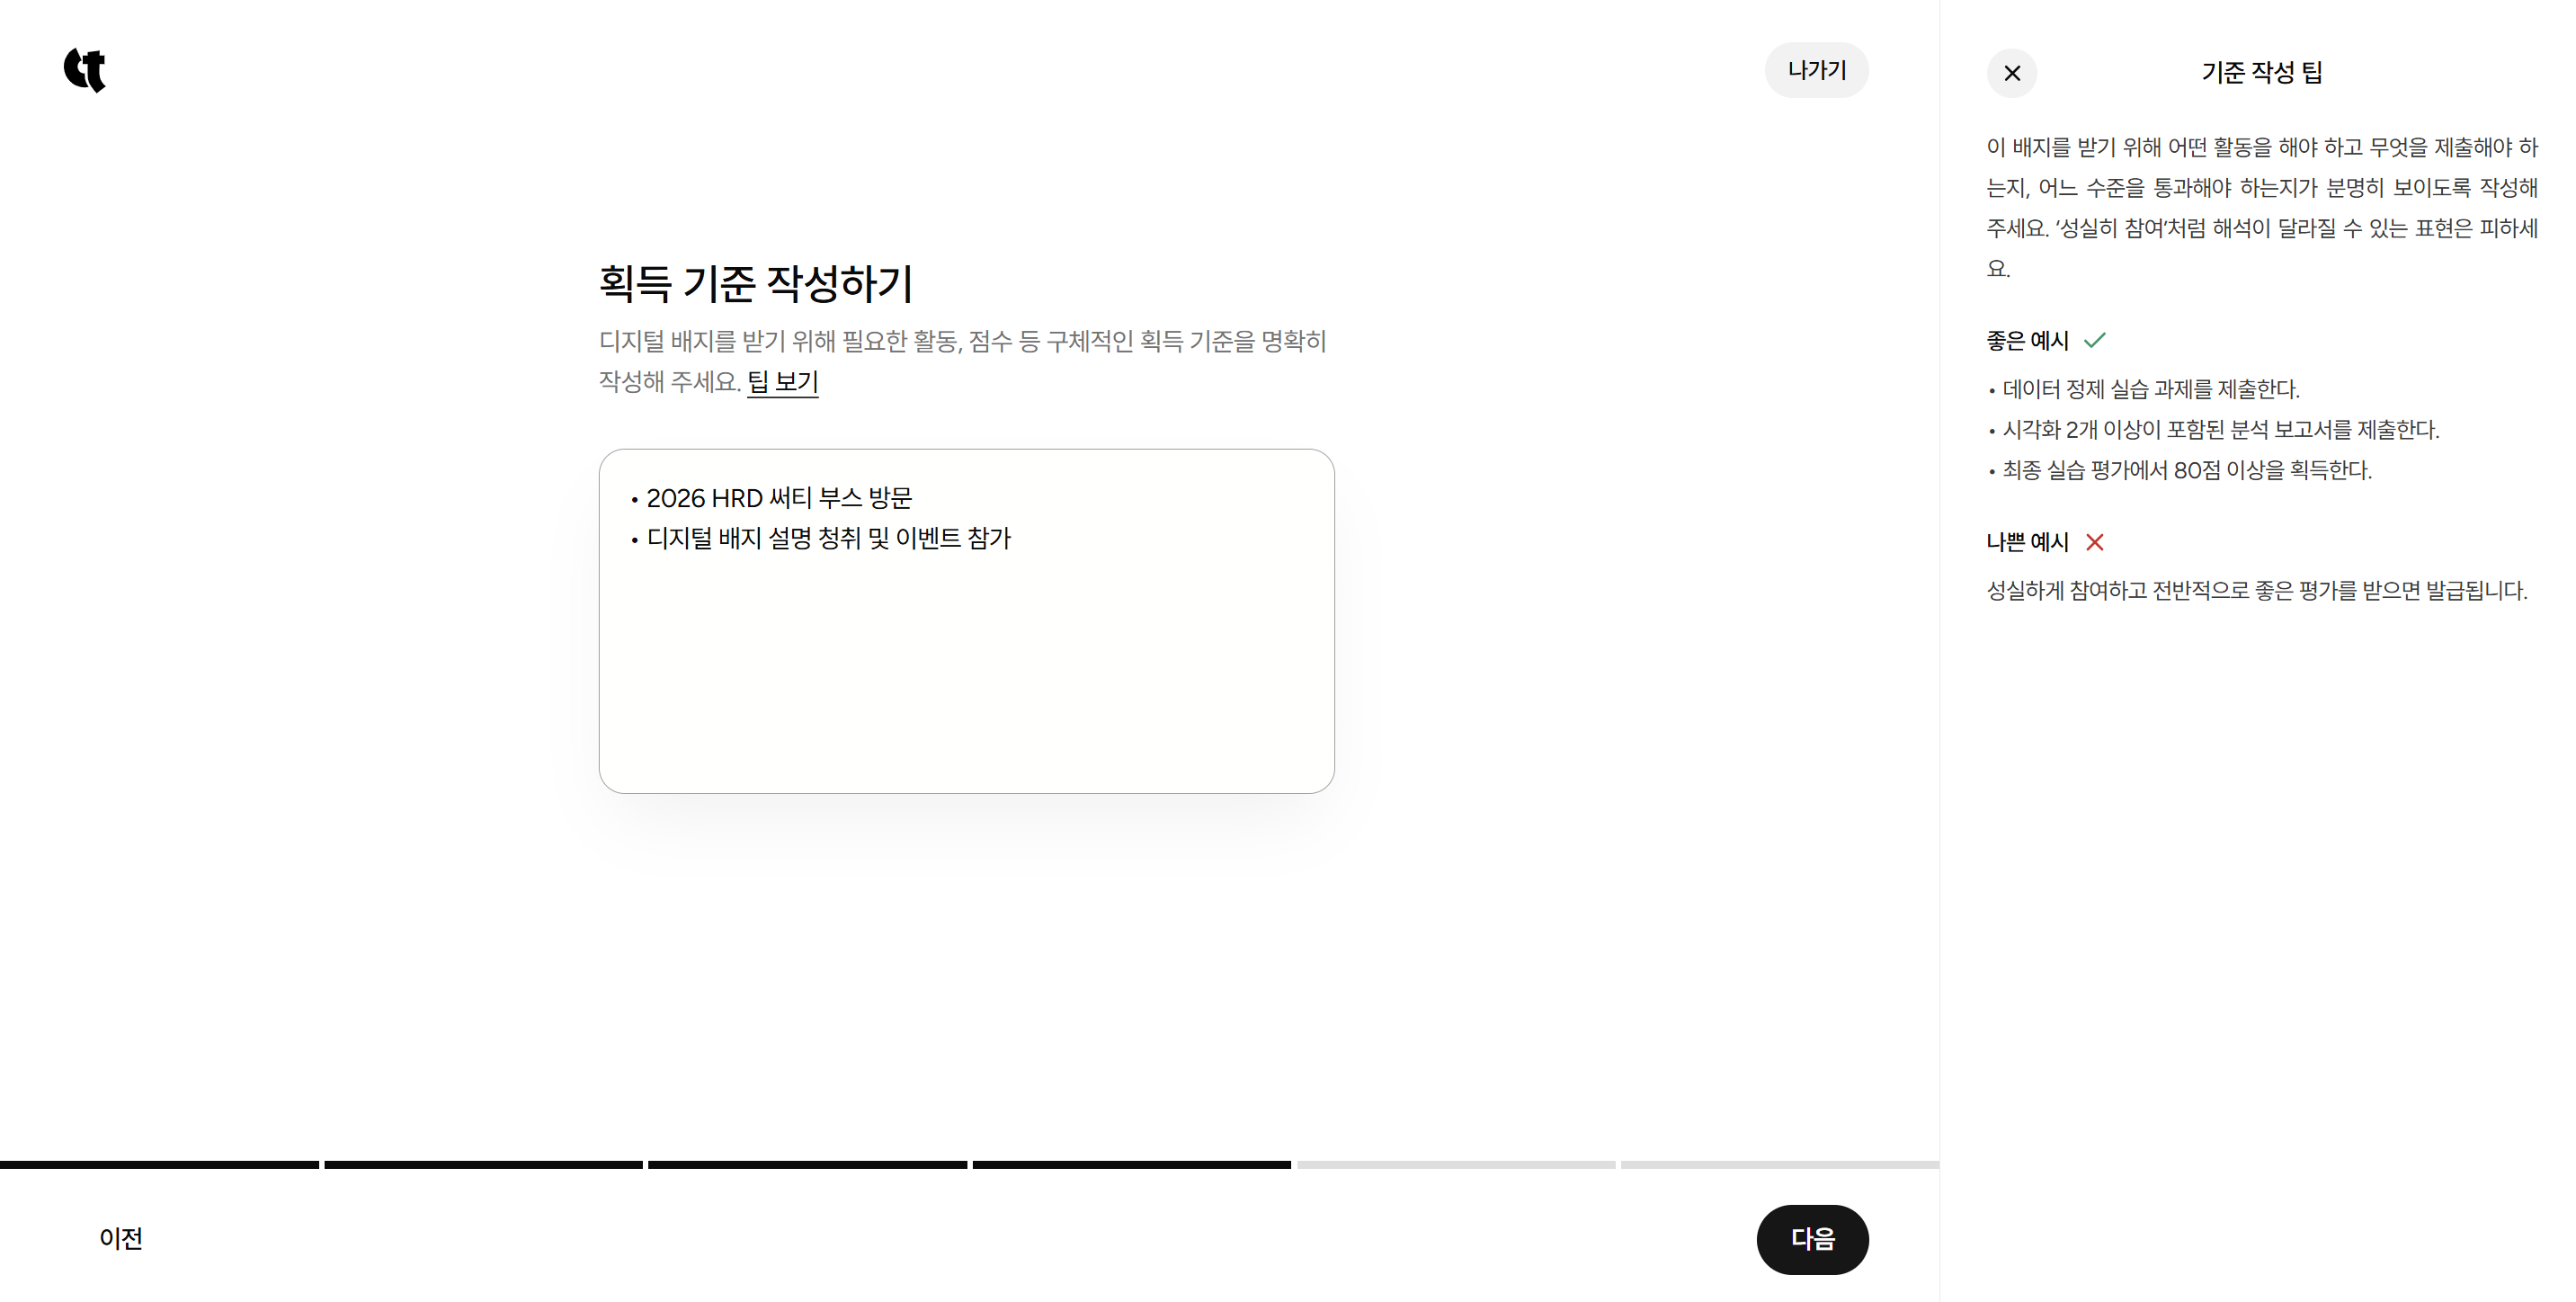Click the app logo in top-left corner
The height and width of the screenshot is (1302, 2576).
[85, 70]
